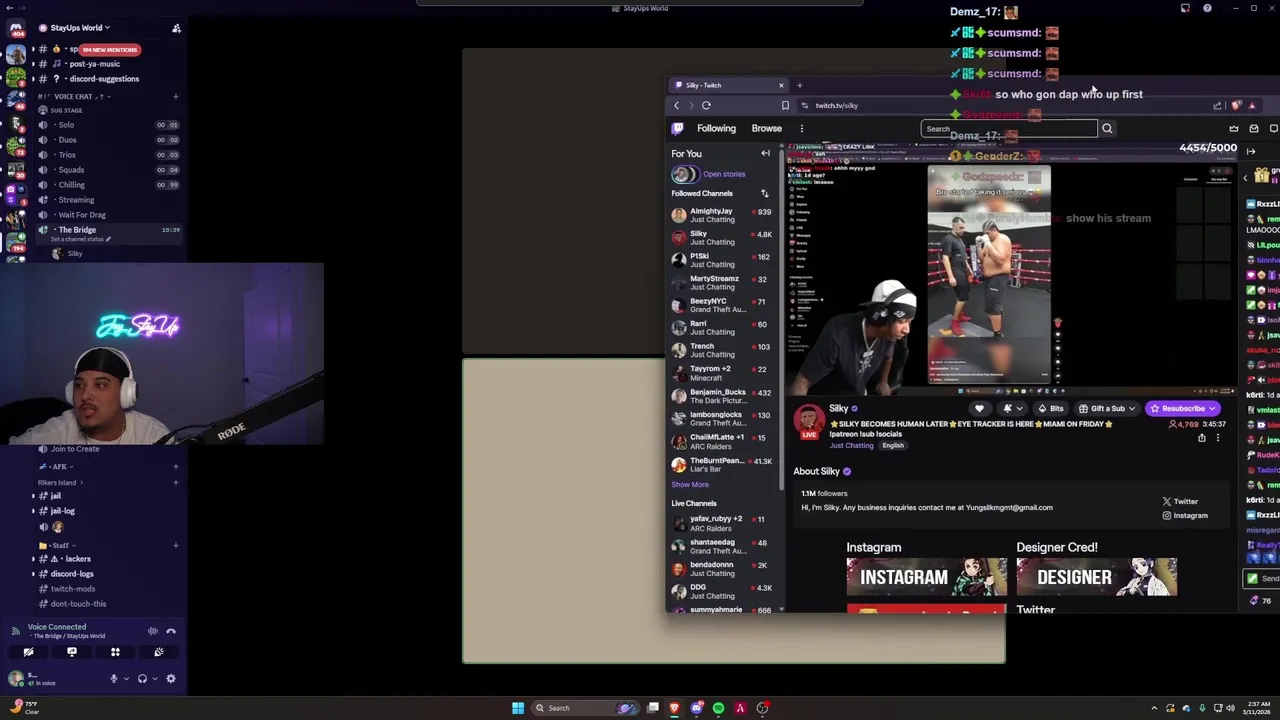The height and width of the screenshot is (720, 1280).
Task: Show More followed channels
Action: tap(690, 485)
